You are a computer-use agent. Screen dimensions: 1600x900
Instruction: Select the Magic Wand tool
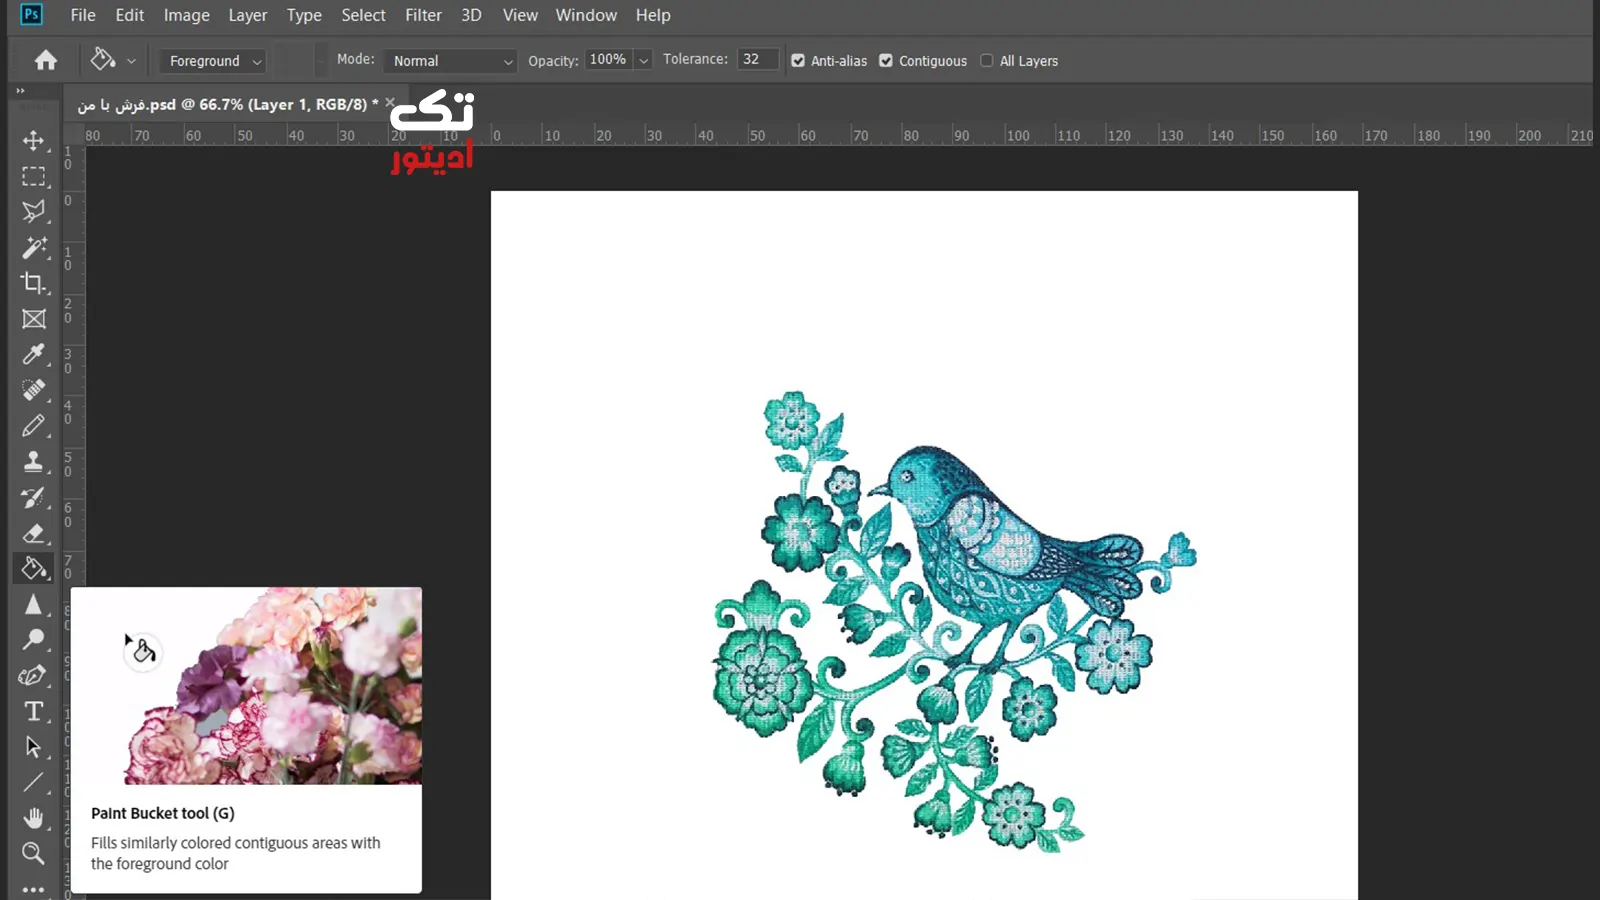pos(33,247)
